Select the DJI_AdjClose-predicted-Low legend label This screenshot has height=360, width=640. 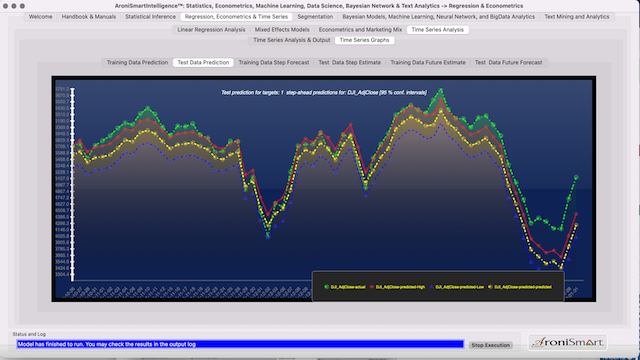point(459,287)
